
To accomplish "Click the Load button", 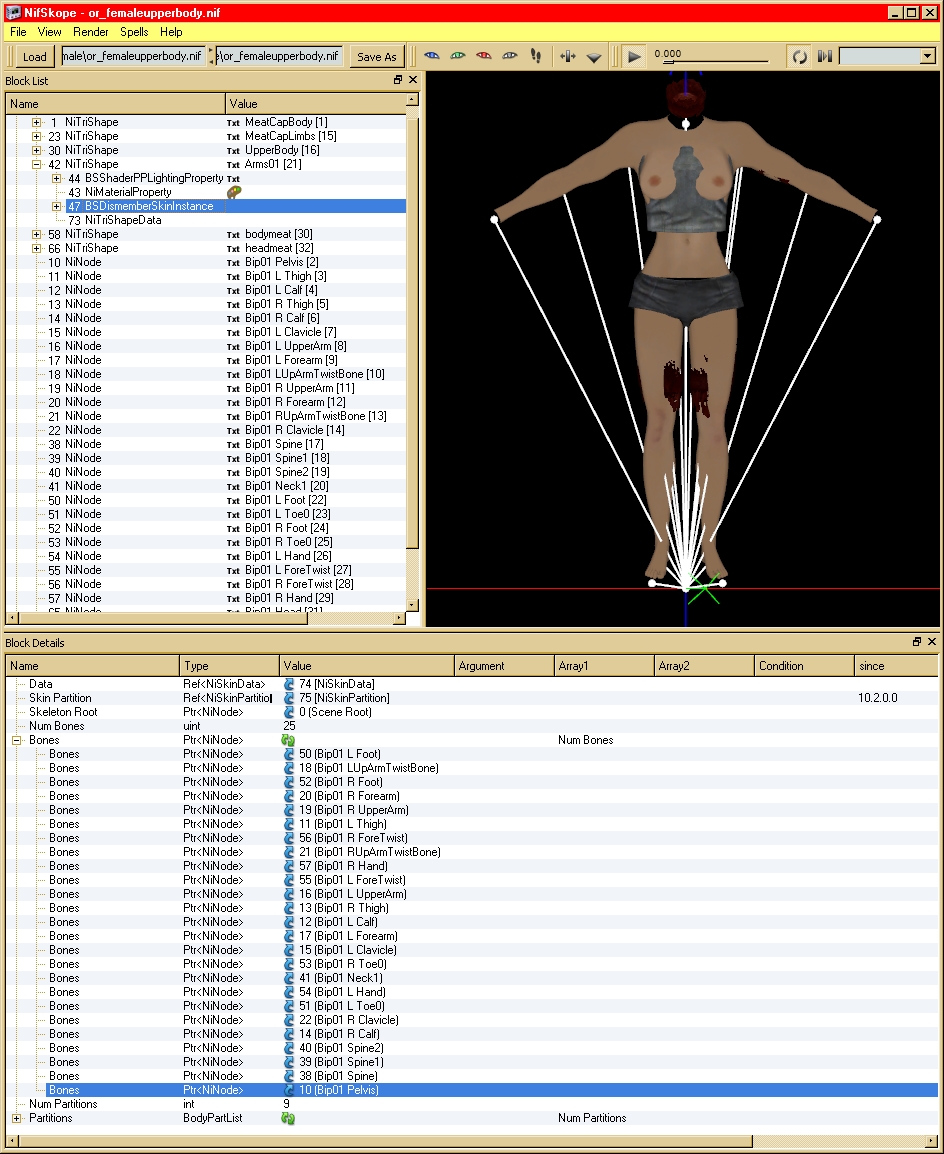I will point(35,57).
